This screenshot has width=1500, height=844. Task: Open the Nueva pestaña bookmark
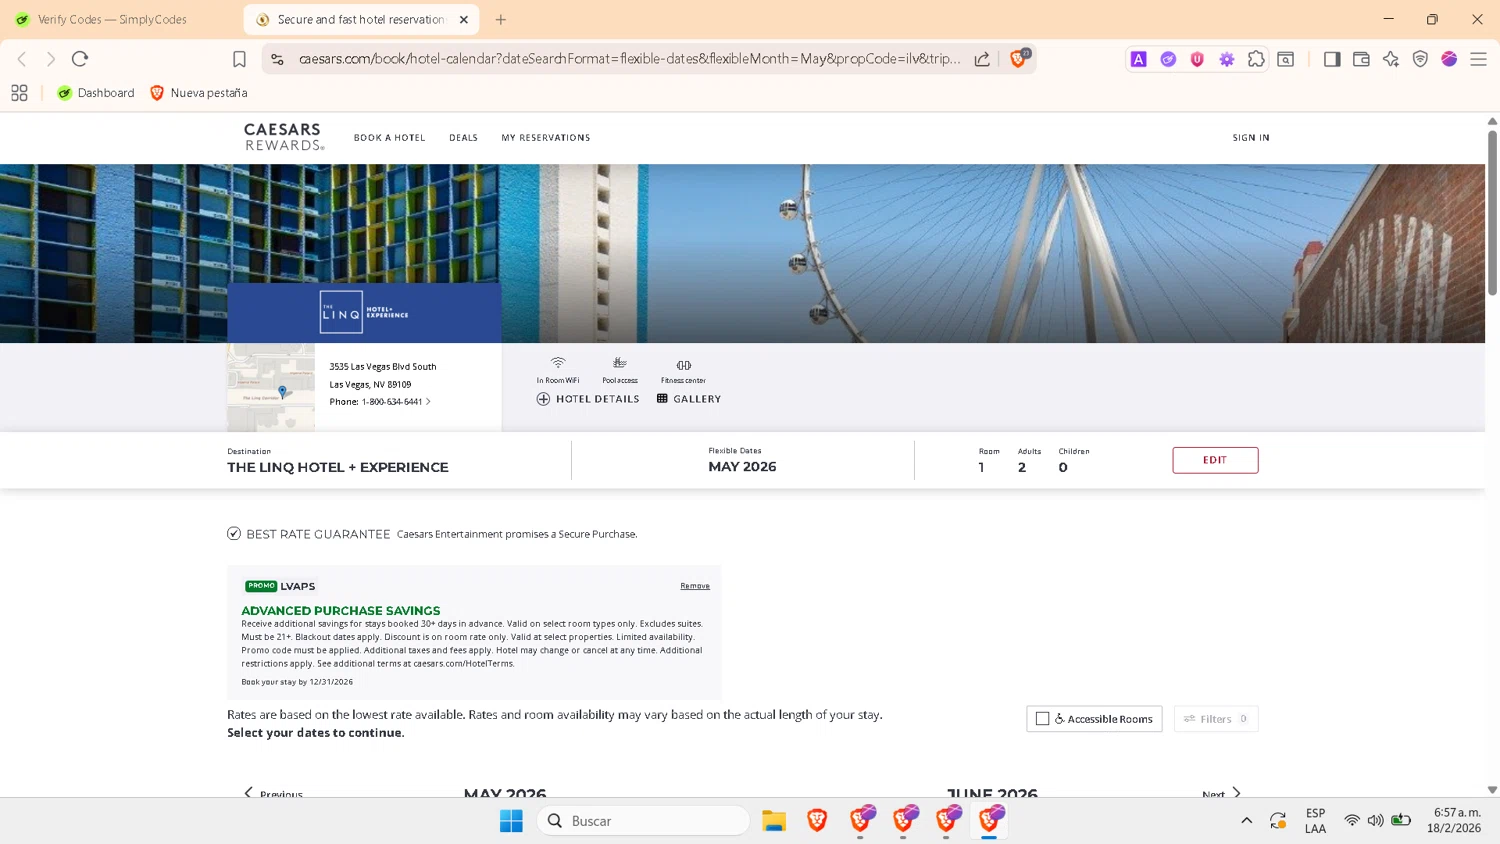[198, 93]
